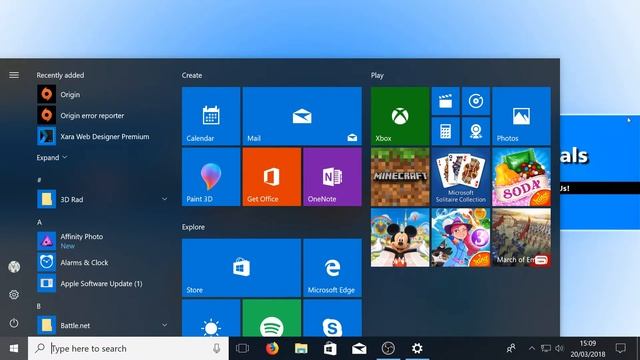Expand the Recently added list
Viewport: 640px width, 360px height.
pyautogui.click(x=52, y=158)
